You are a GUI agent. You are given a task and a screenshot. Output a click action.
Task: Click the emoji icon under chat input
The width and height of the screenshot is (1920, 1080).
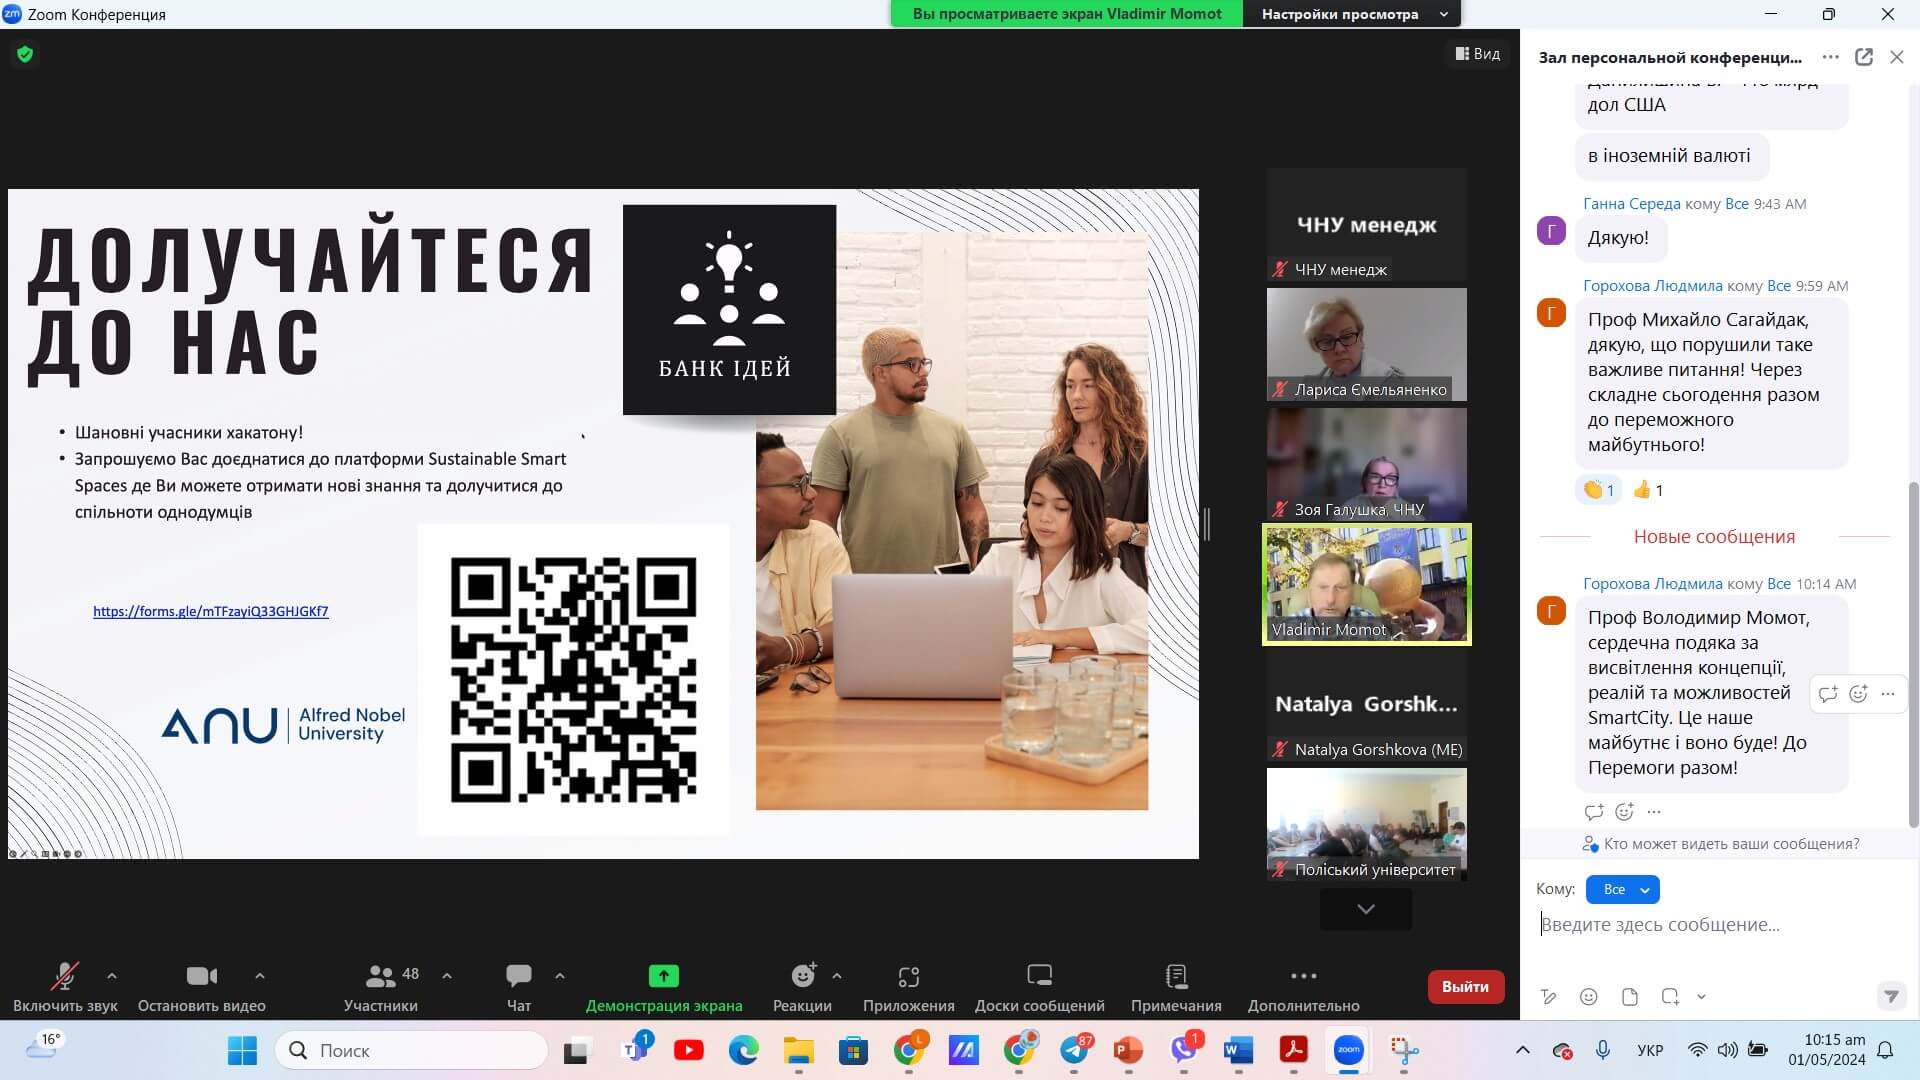[1588, 997]
